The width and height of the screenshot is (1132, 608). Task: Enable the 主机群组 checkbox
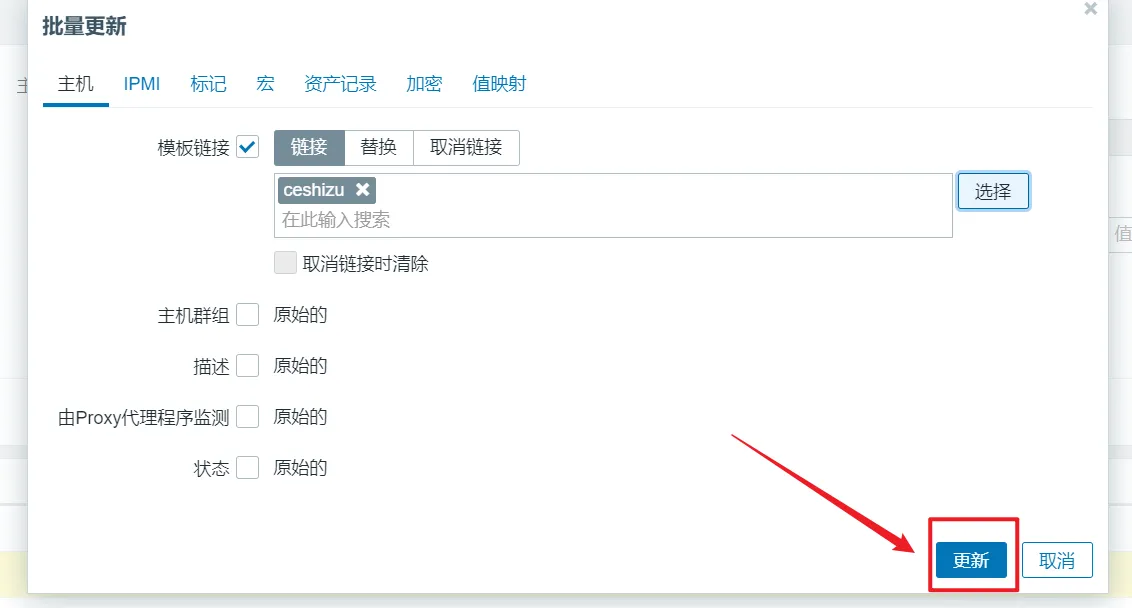click(248, 315)
